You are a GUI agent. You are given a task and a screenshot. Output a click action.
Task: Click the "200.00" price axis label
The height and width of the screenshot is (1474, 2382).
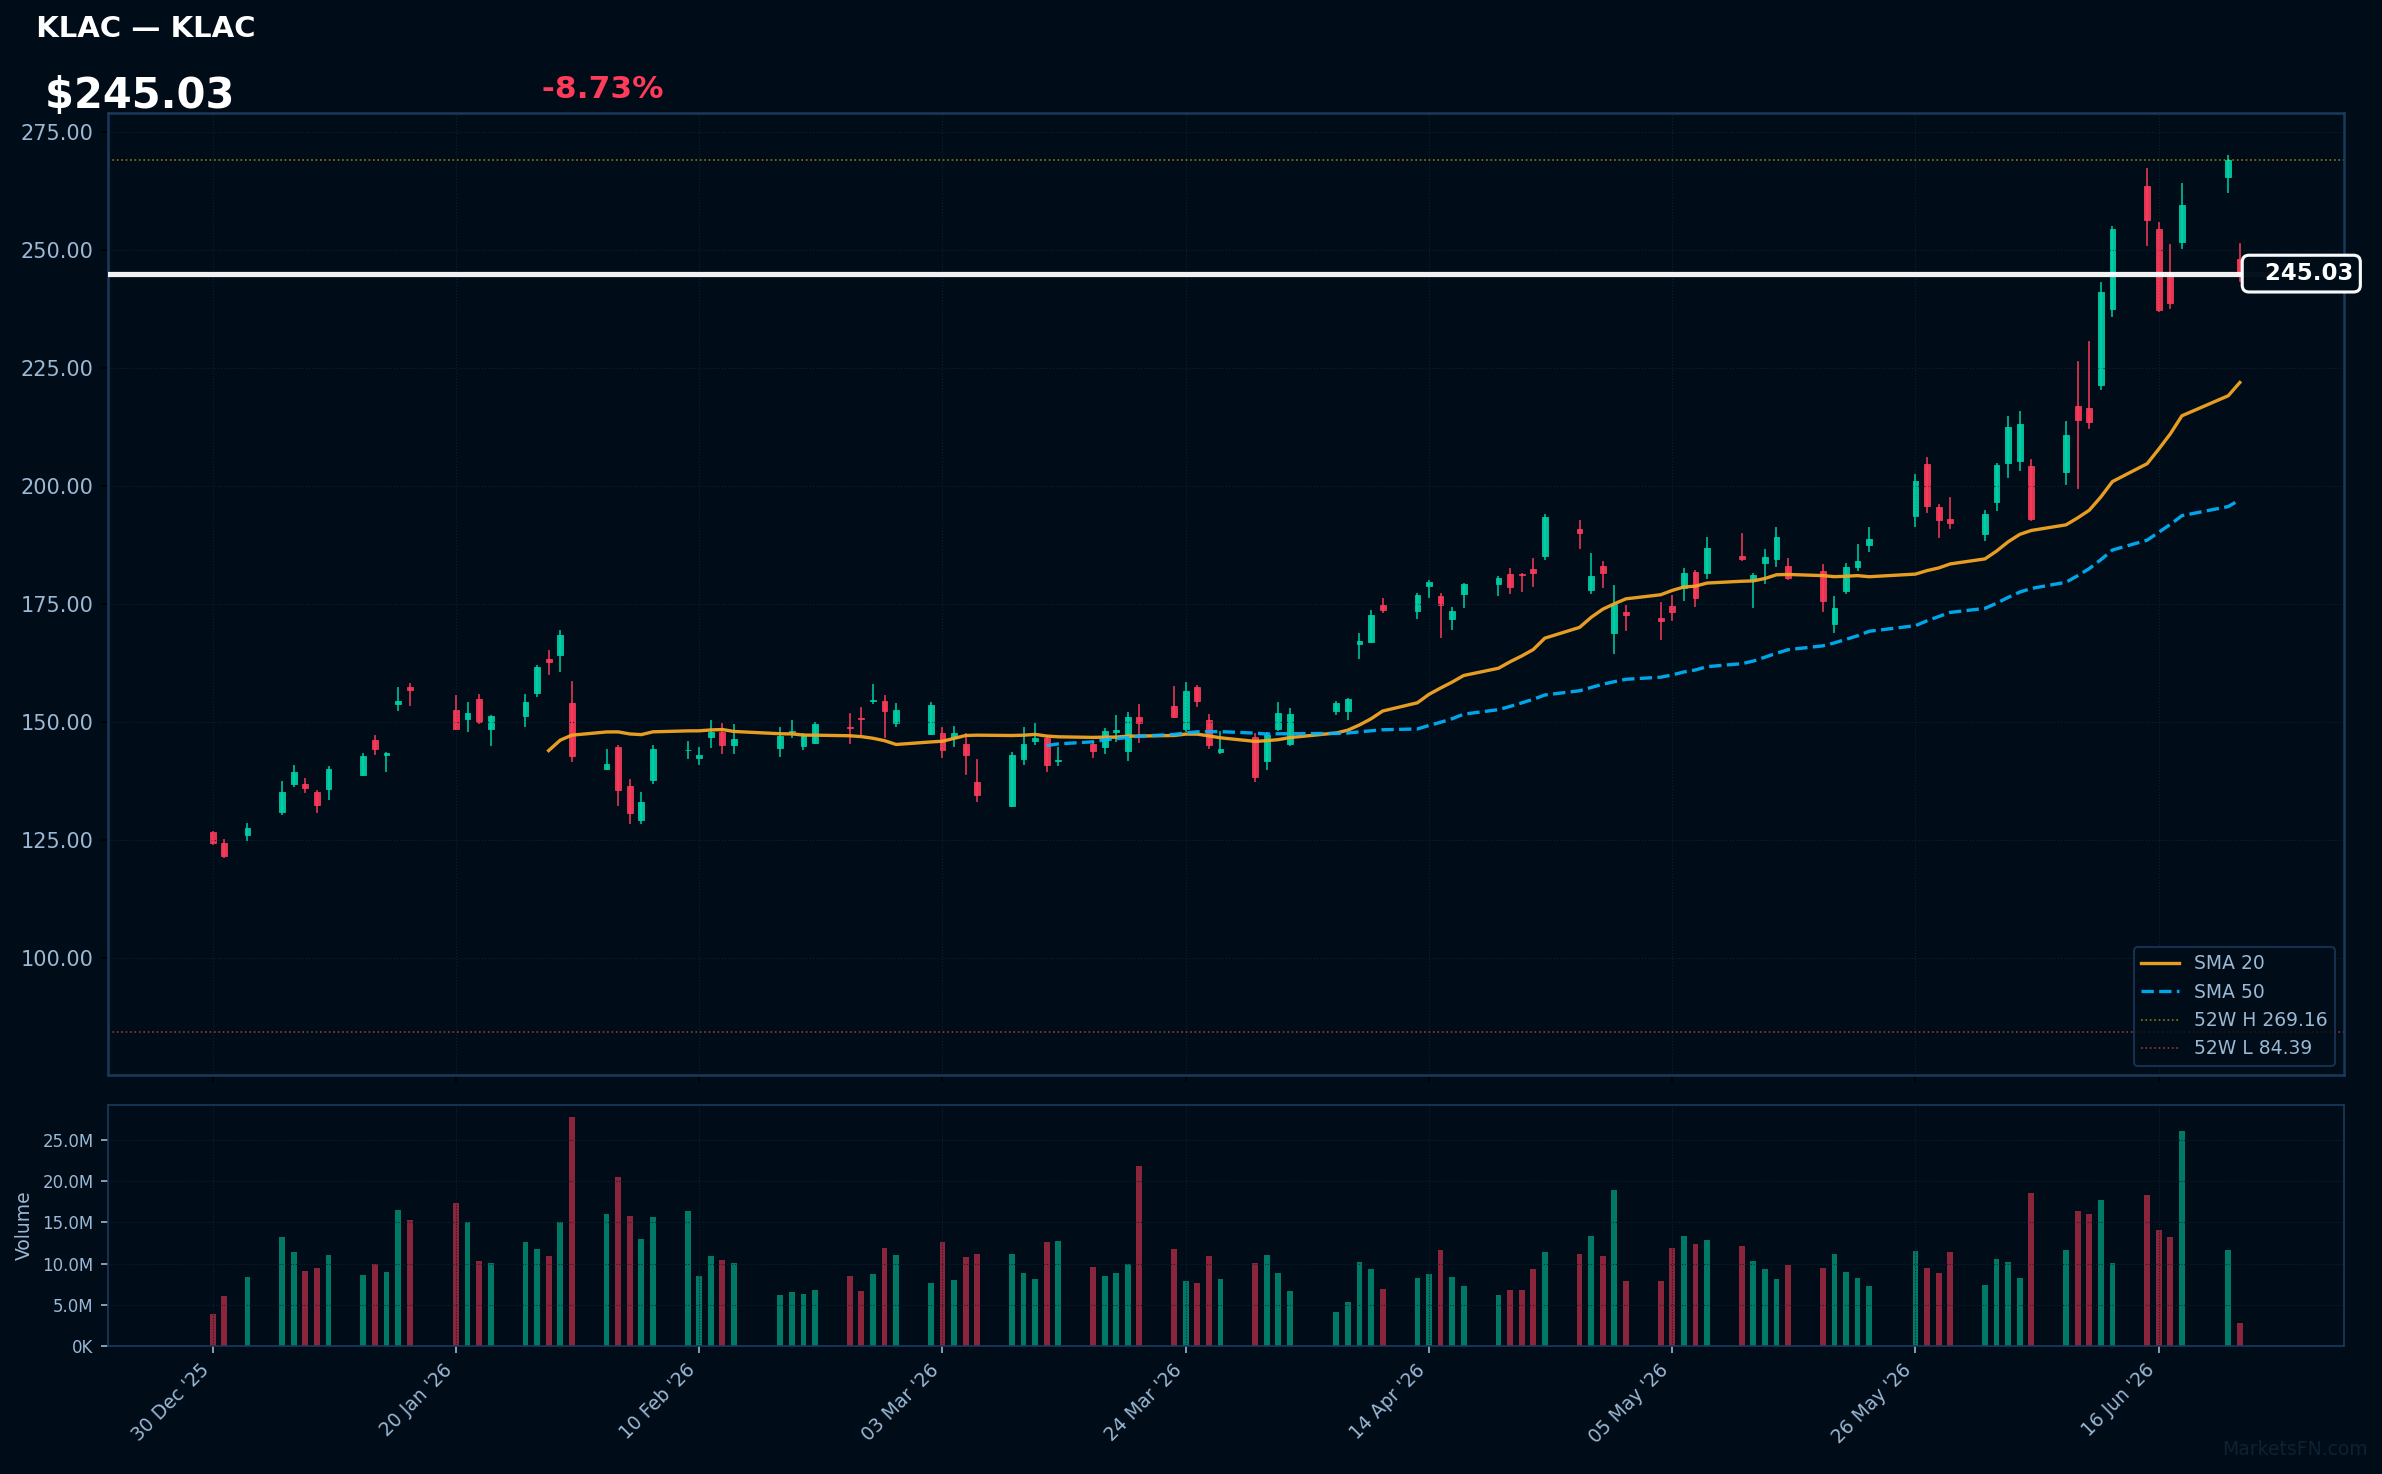(57, 487)
